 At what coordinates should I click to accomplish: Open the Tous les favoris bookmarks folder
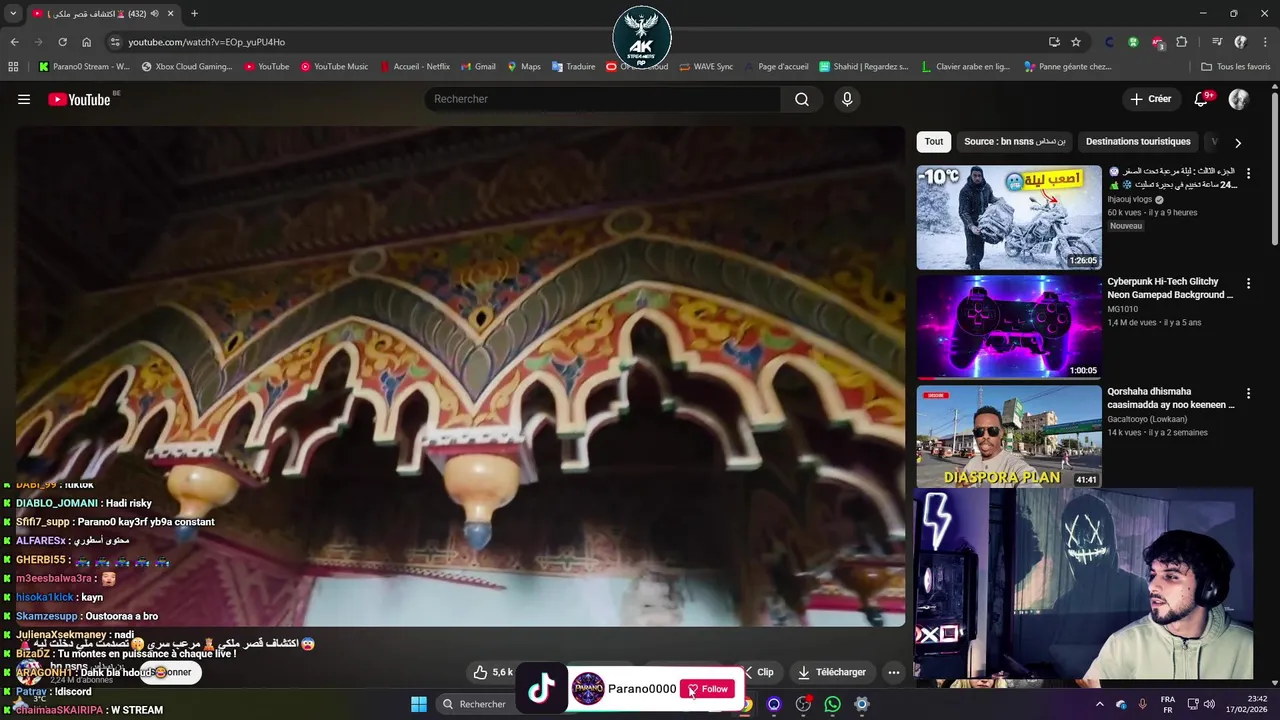[1235, 67]
